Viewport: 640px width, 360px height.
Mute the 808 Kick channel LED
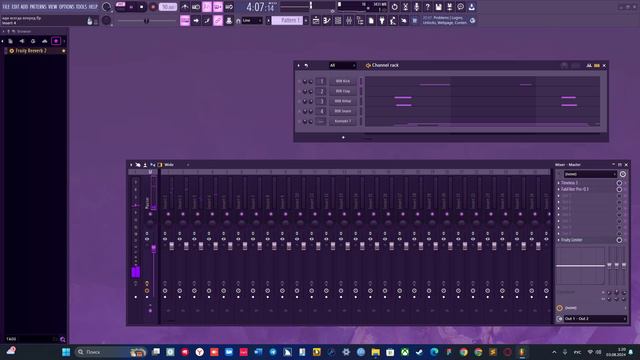pos(299,81)
